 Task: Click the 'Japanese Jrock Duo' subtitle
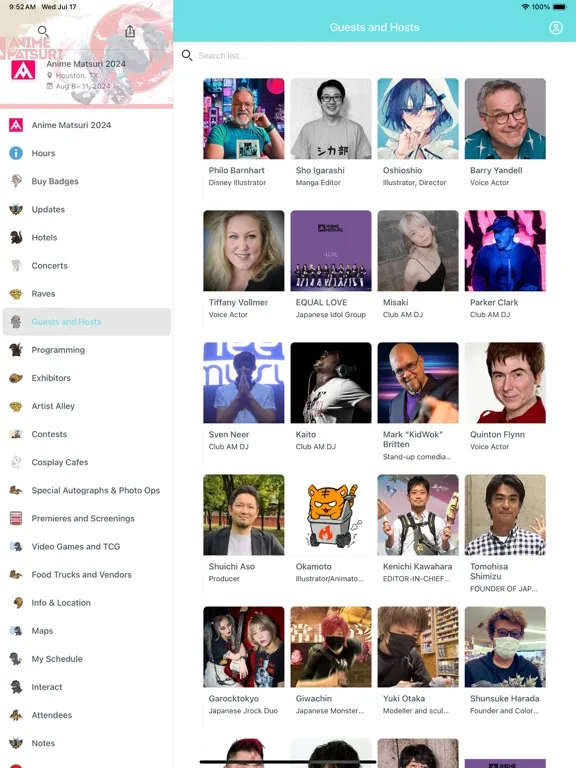pos(243,711)
